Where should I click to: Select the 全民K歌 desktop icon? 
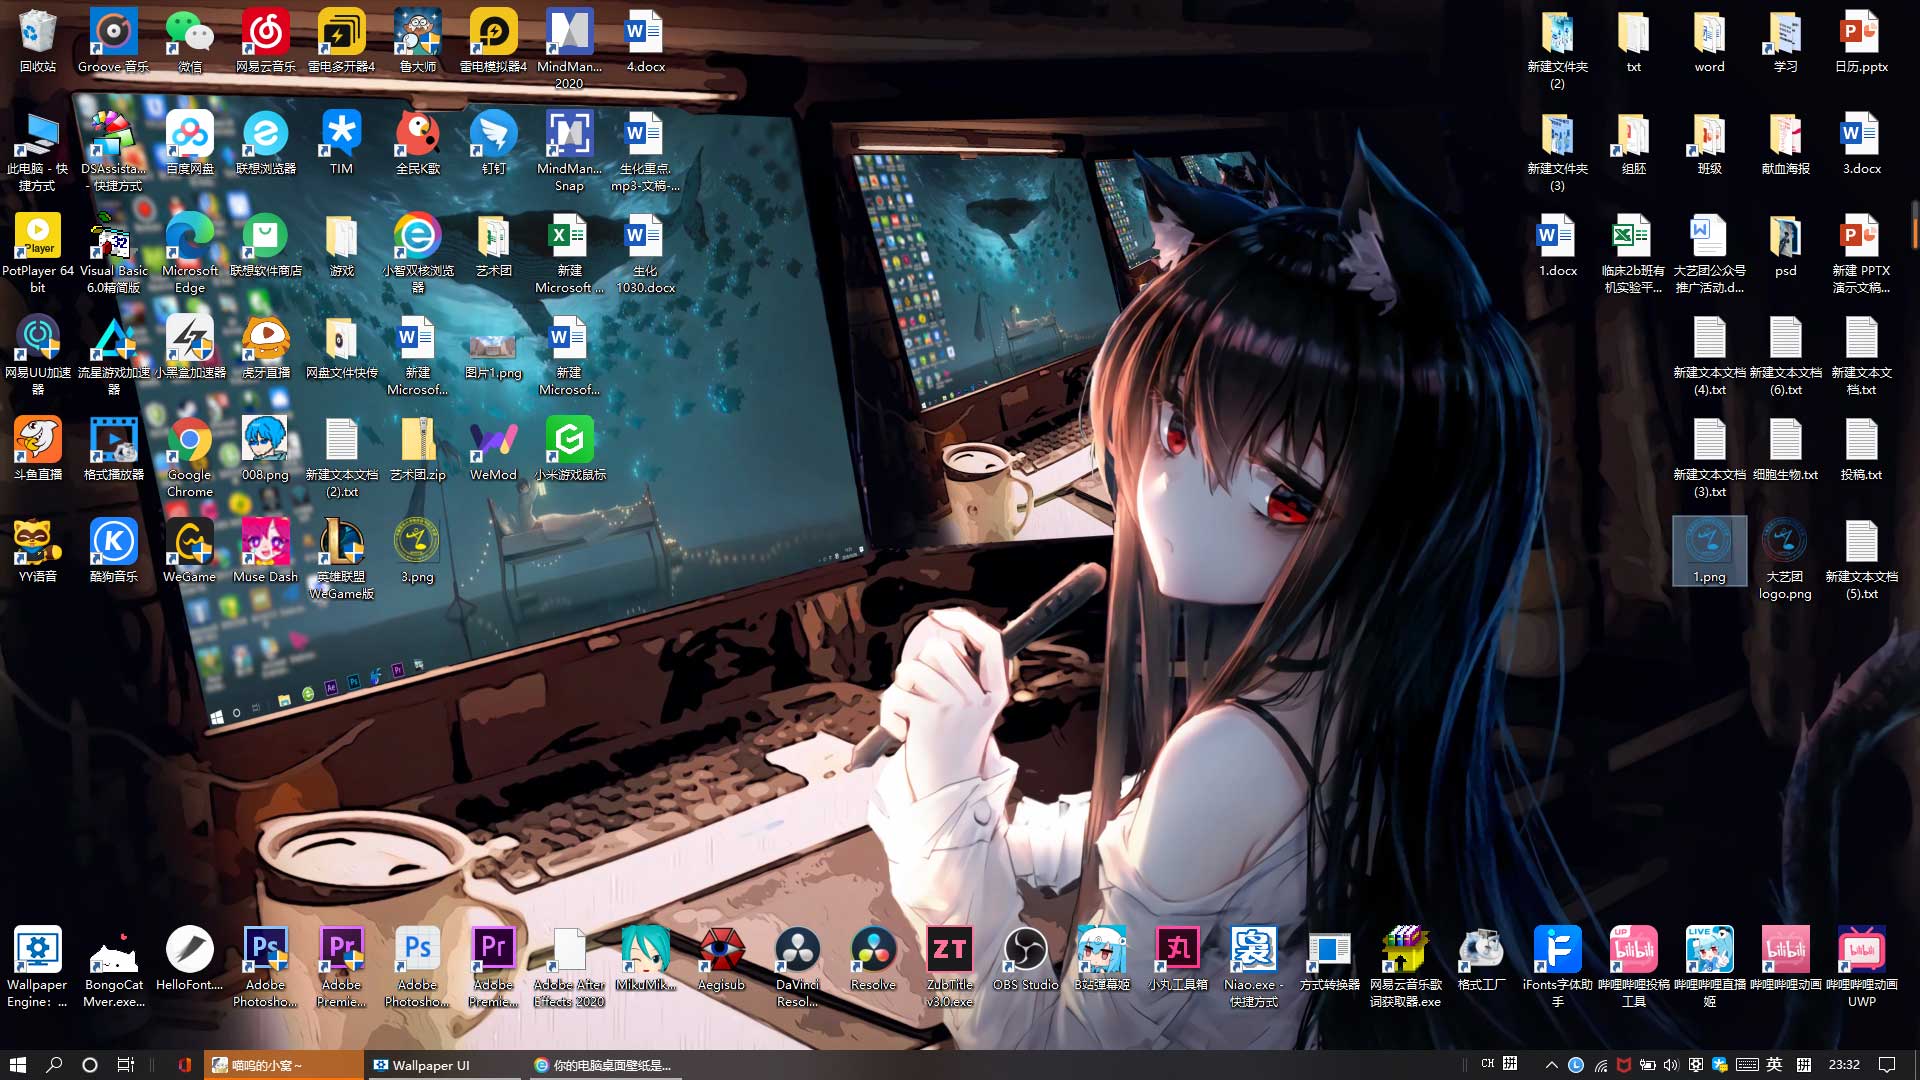(417, 144)
